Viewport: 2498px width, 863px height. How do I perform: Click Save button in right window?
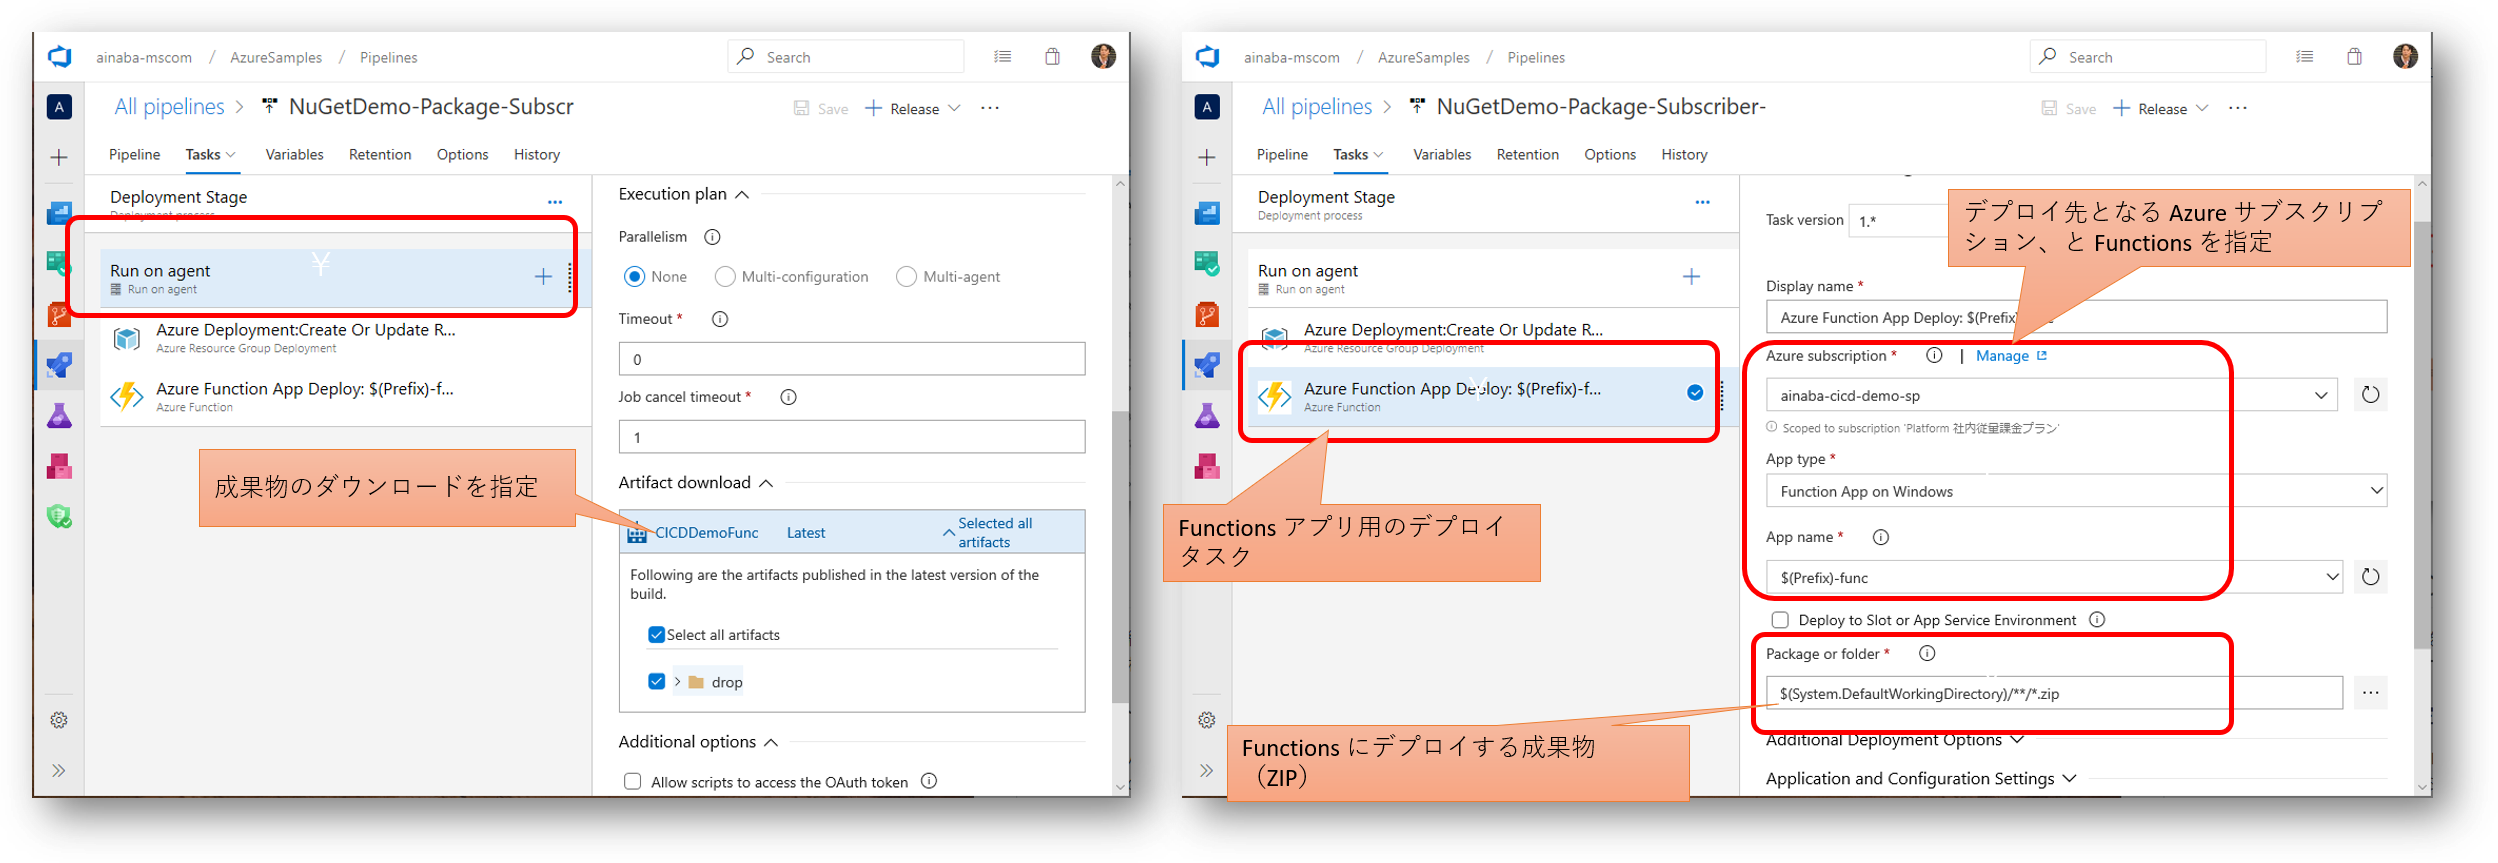tap(2068, 108)
